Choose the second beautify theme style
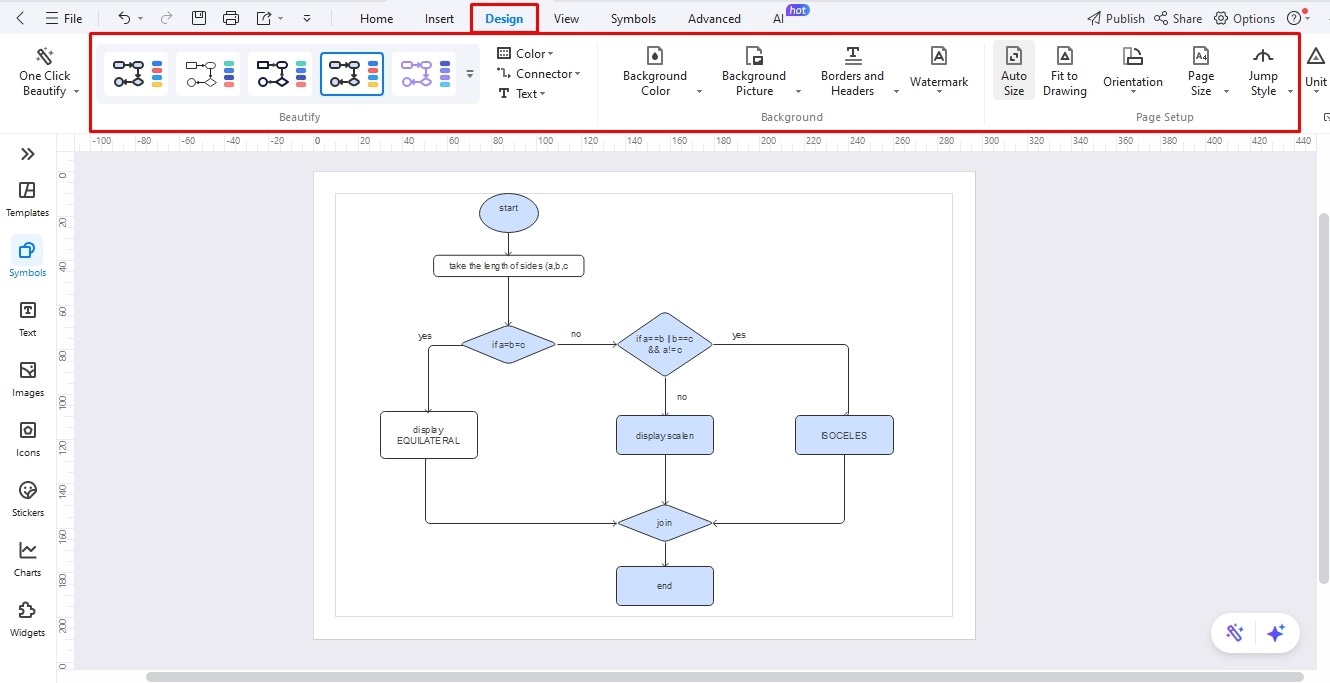The width and height of the screenshot is (1330, 683). point(207,73)
